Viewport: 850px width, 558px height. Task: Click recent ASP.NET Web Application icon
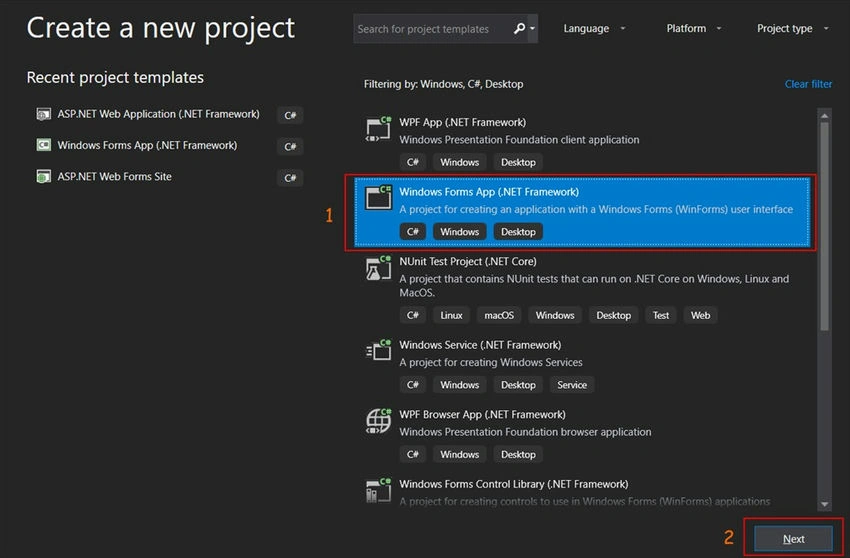pos(43,114)
